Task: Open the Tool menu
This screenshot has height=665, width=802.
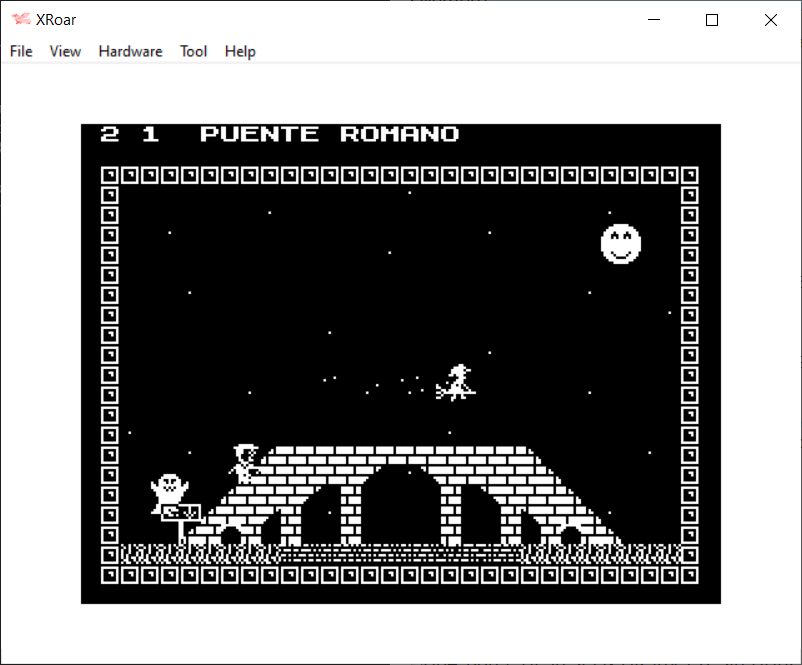Action: 193,51
